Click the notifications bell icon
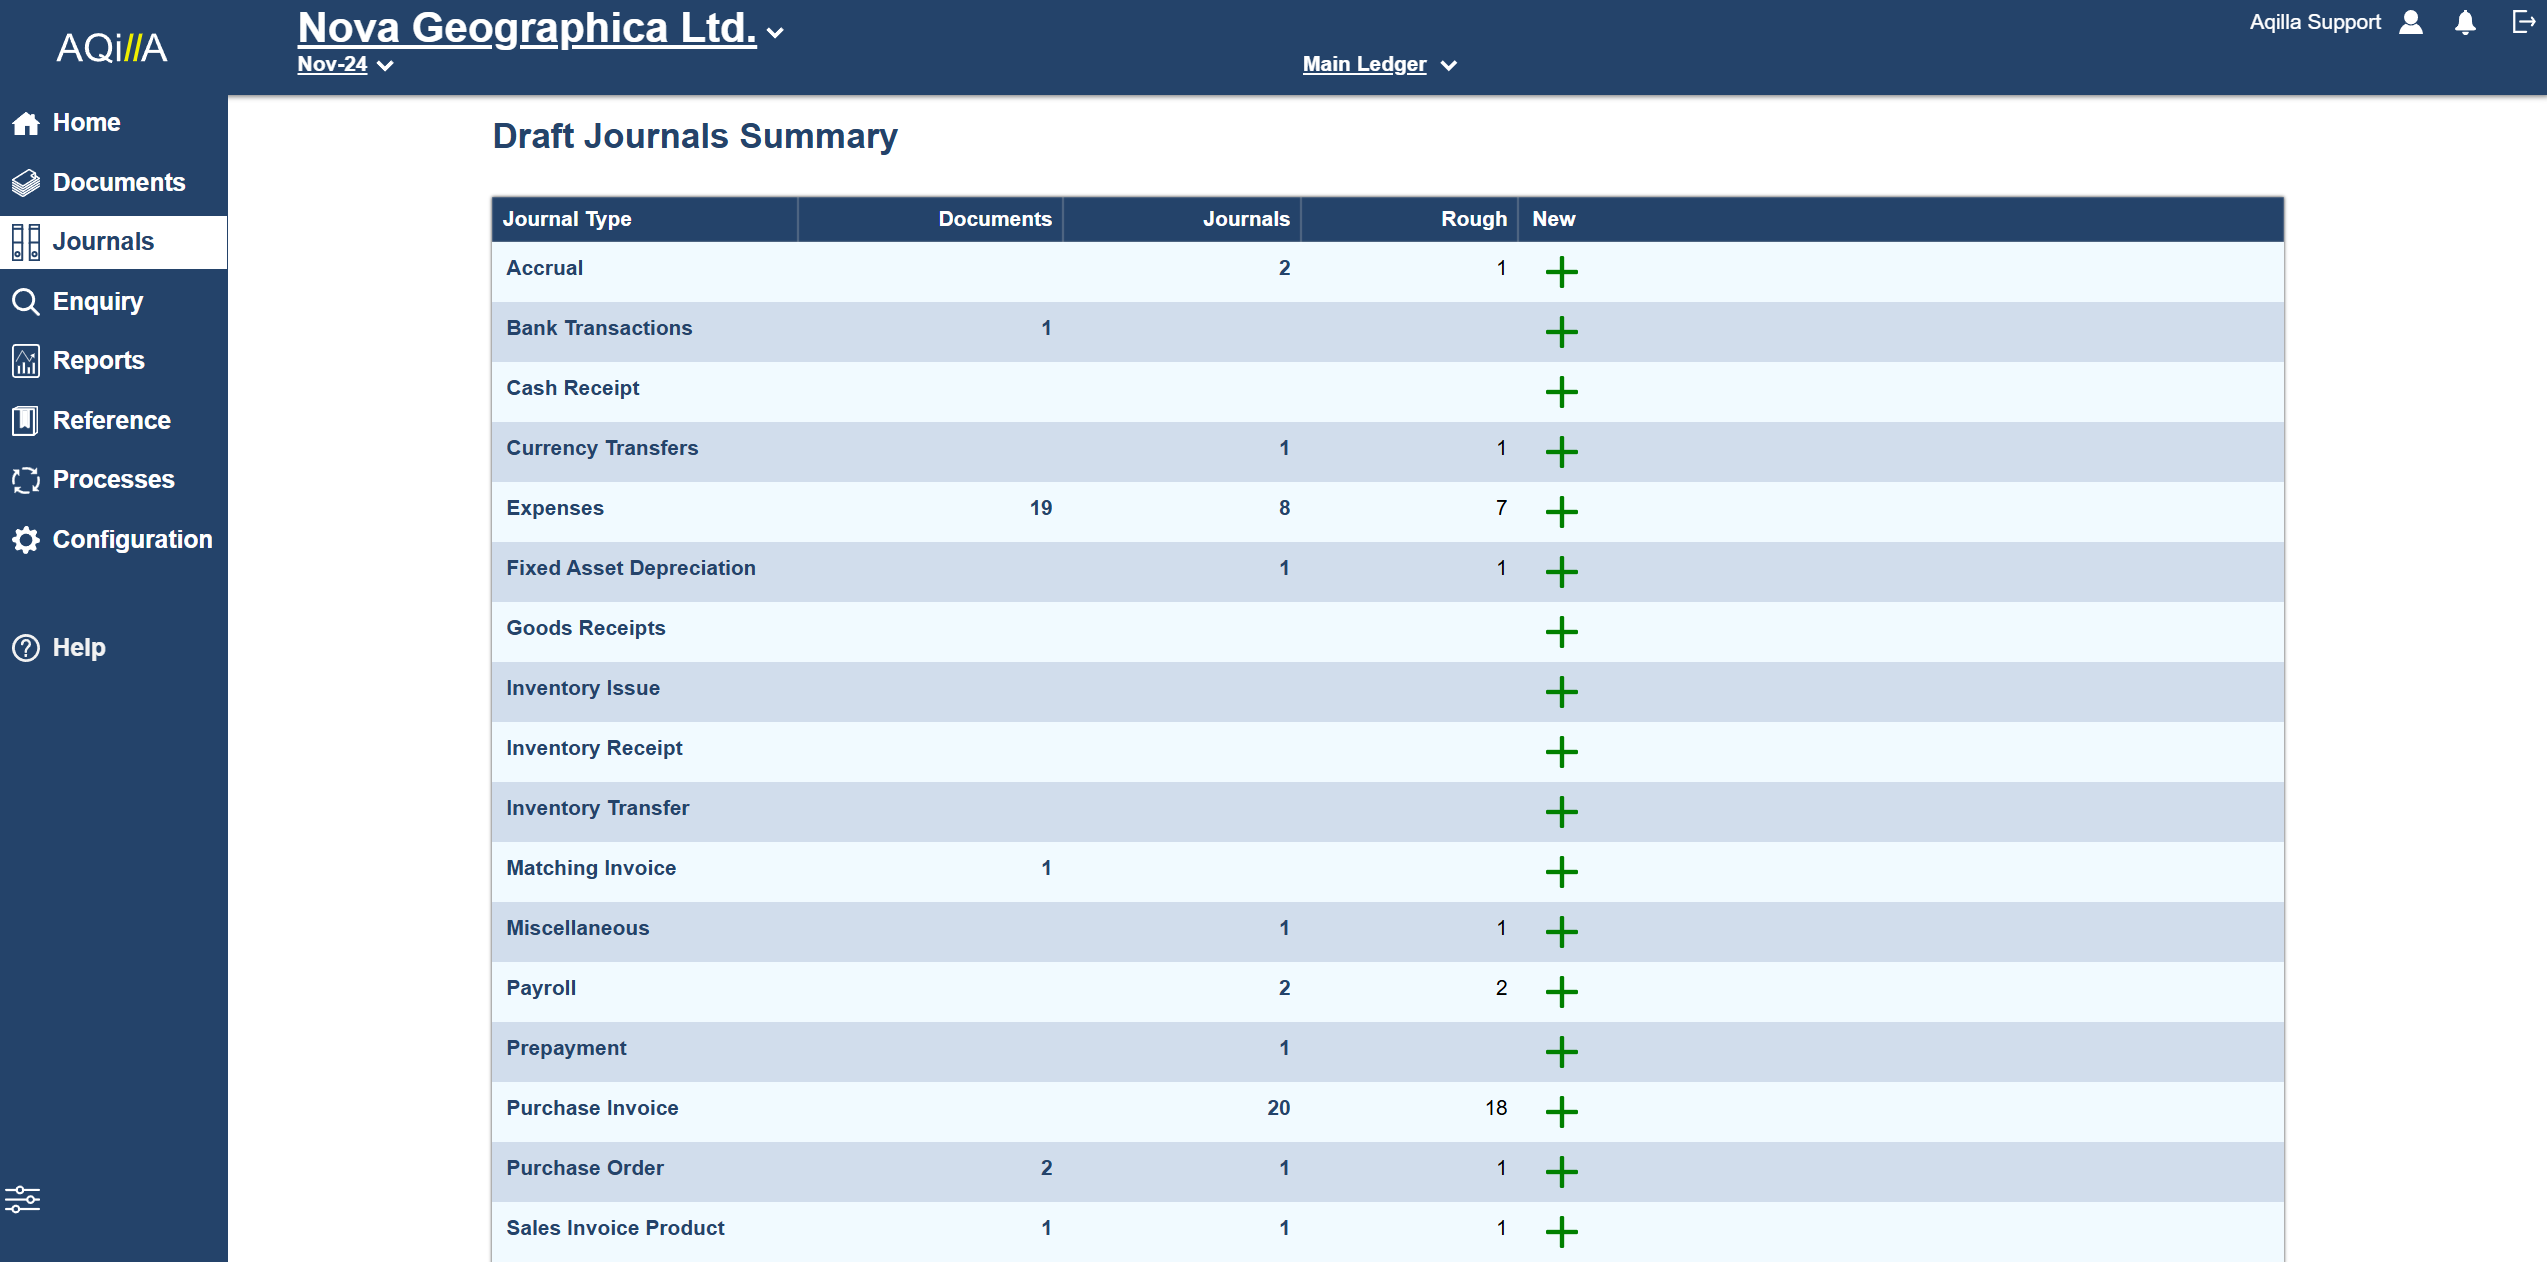The width and height of the screenshot is (2547, 1262). [x=2465, y=23]
